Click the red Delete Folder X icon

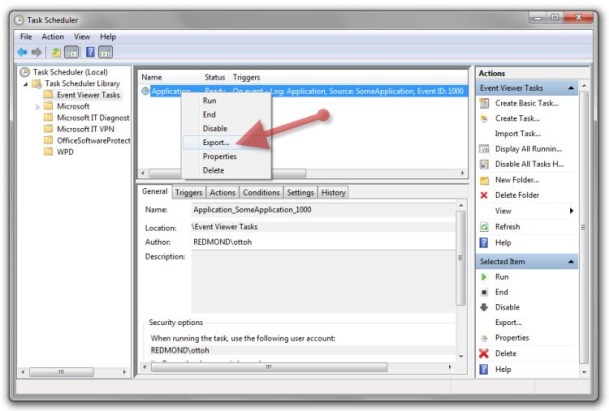484,195
